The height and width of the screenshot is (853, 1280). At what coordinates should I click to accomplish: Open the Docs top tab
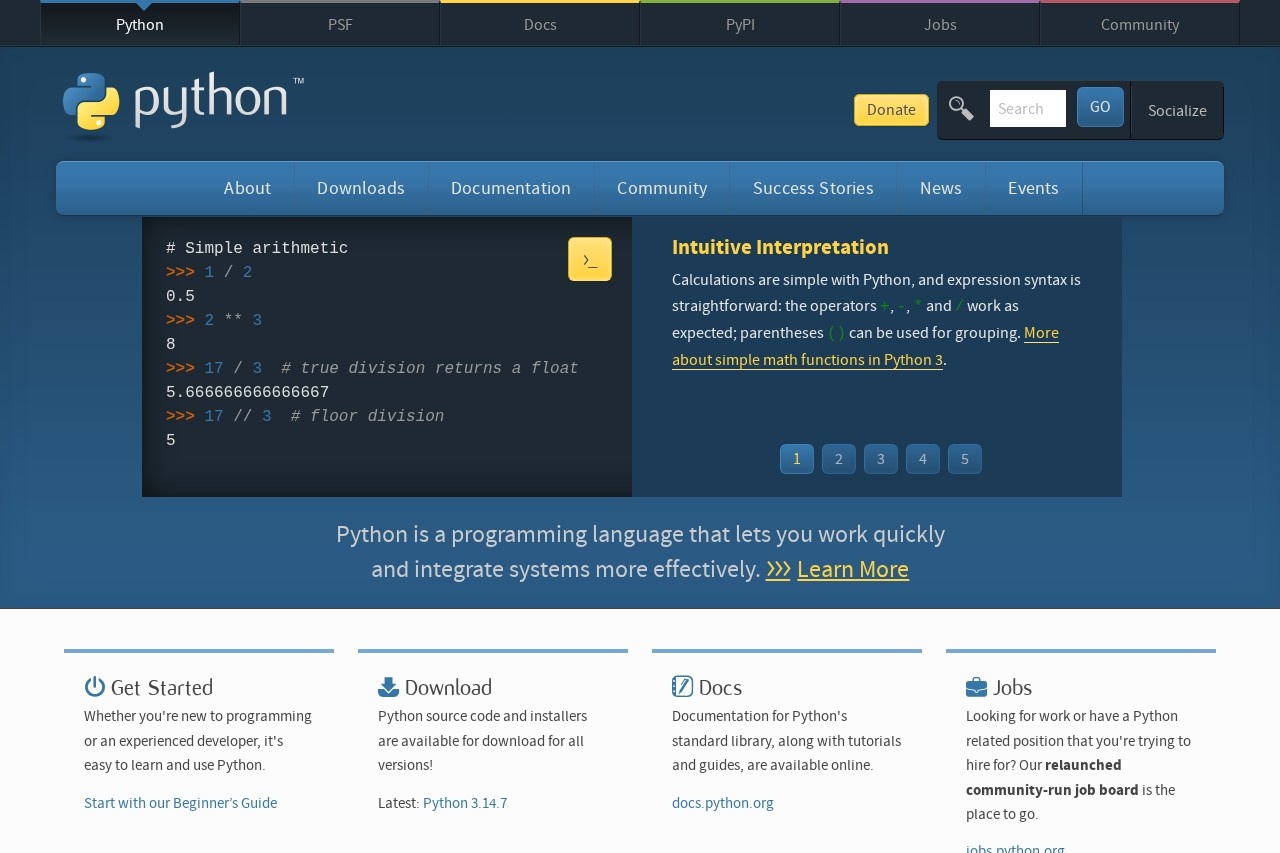[x=540, y=24]
